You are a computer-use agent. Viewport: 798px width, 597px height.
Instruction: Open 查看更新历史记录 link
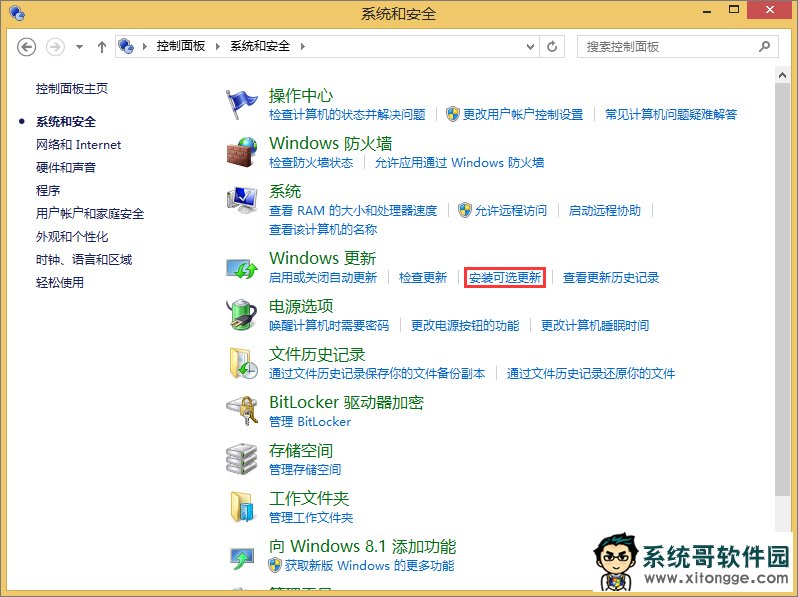click(x=611, y=278)
